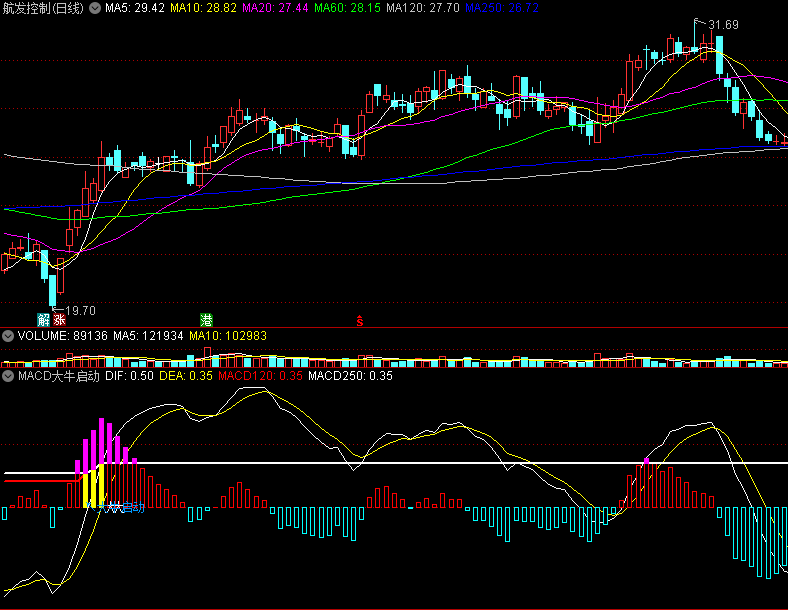Select the MA250: 26.72 label
Image resolution: width=788 pixels, height=610 pixels.
click(x=502, y=8)
